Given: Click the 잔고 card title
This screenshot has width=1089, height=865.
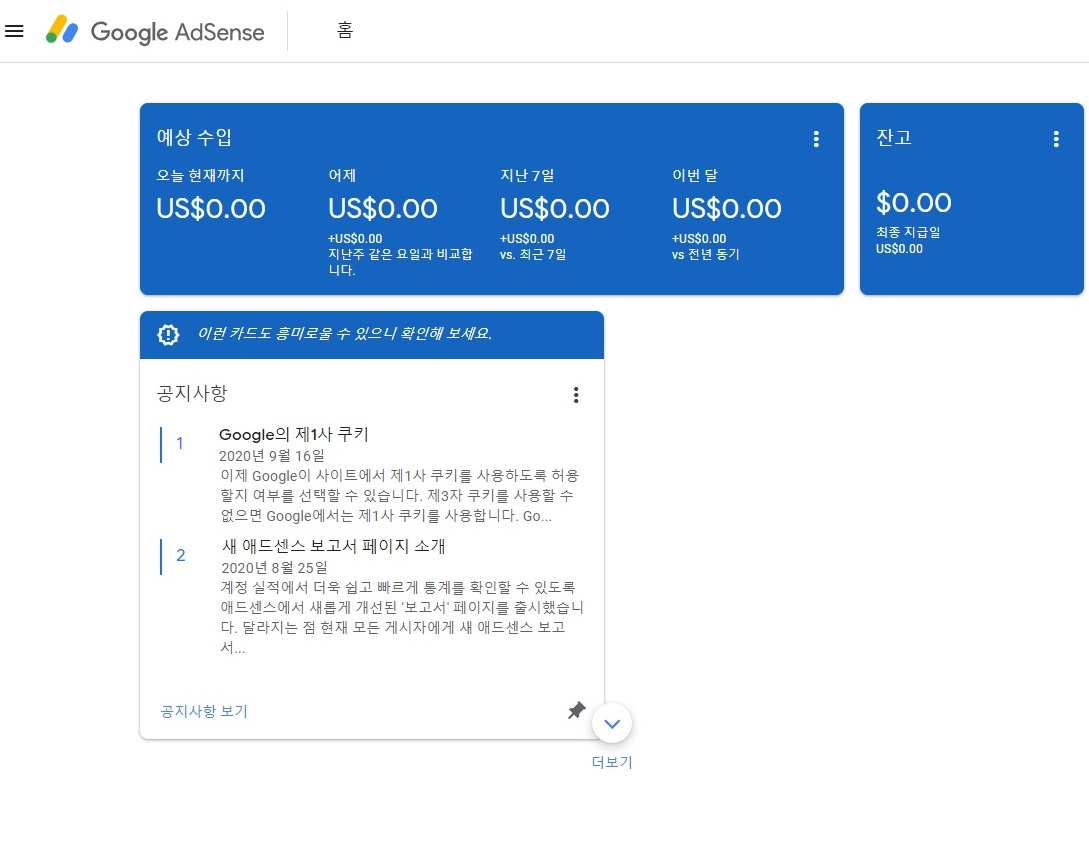Looking at the screenshot, I should point(894,137).
